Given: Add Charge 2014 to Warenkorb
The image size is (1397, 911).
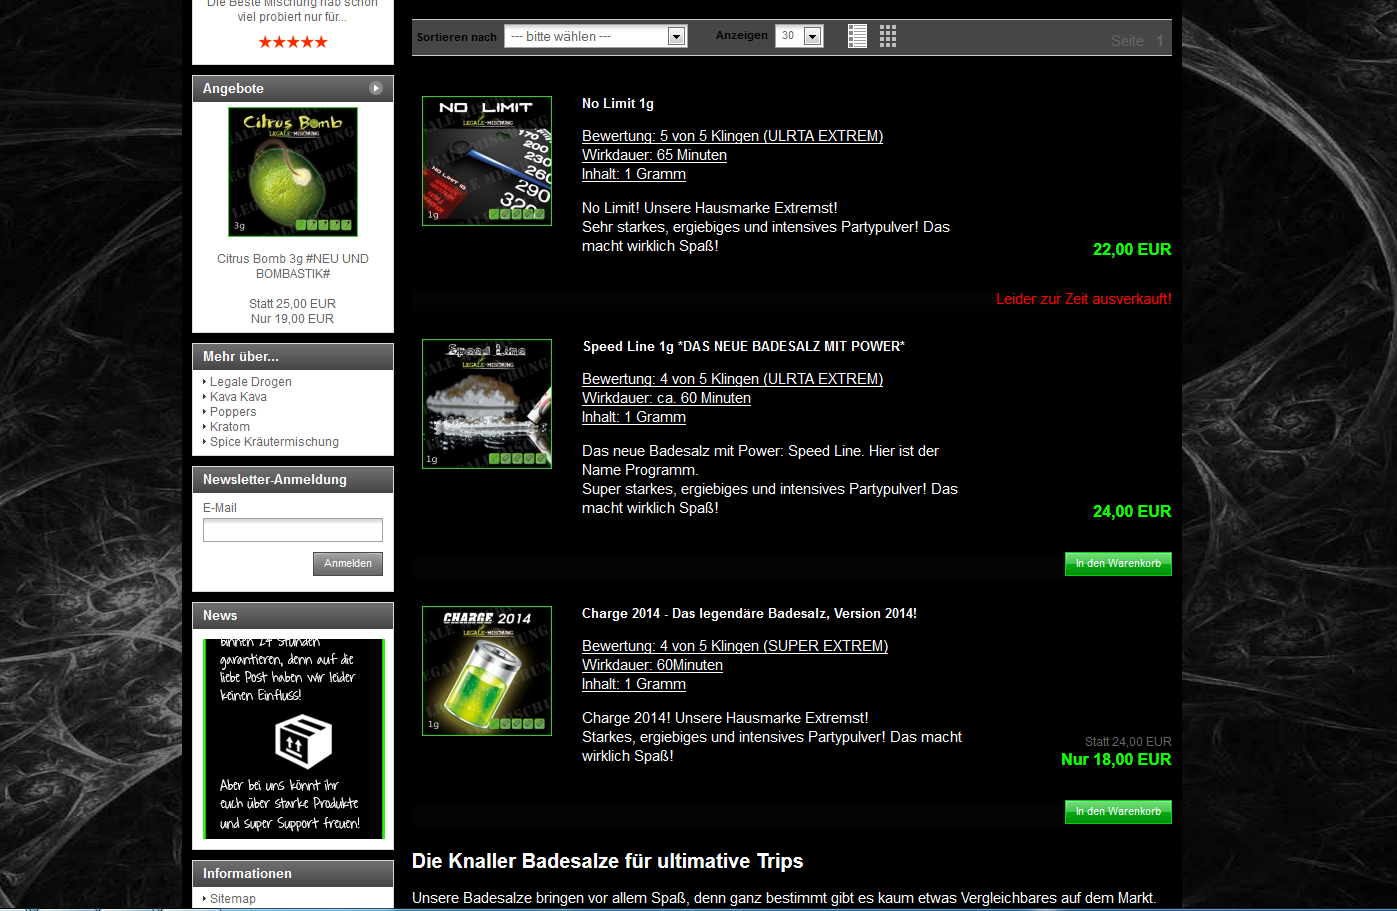Looking at the screenshot, I should point(1118,812).
